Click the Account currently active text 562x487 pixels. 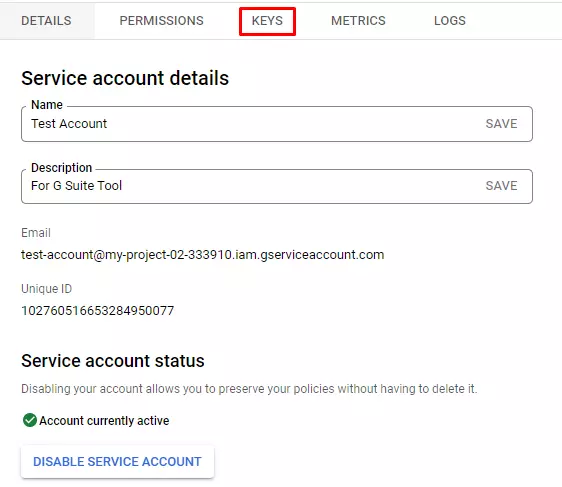coord(104,420)
